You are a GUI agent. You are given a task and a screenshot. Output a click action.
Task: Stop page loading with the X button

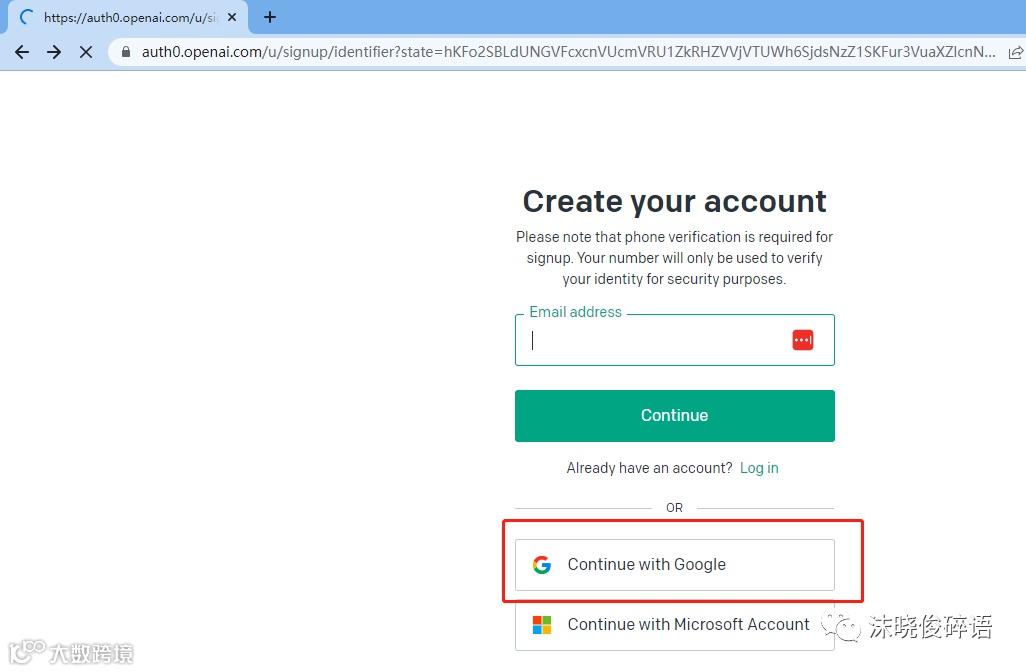pyautogui.click(x=86, y=52)
